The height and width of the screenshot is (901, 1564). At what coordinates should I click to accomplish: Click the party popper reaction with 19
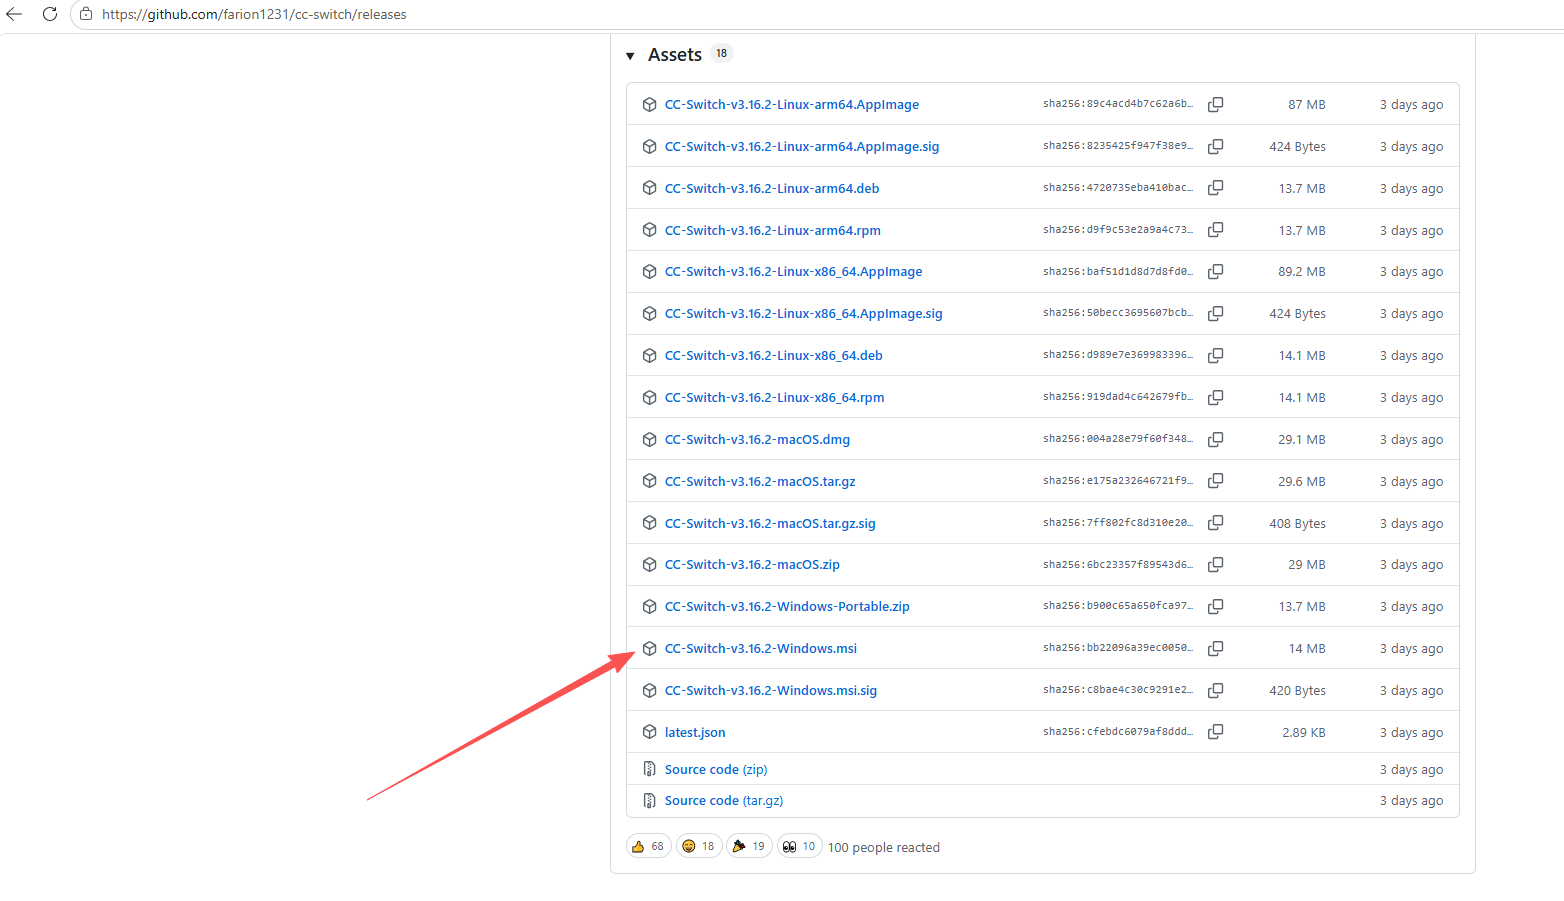click(749, 847)
